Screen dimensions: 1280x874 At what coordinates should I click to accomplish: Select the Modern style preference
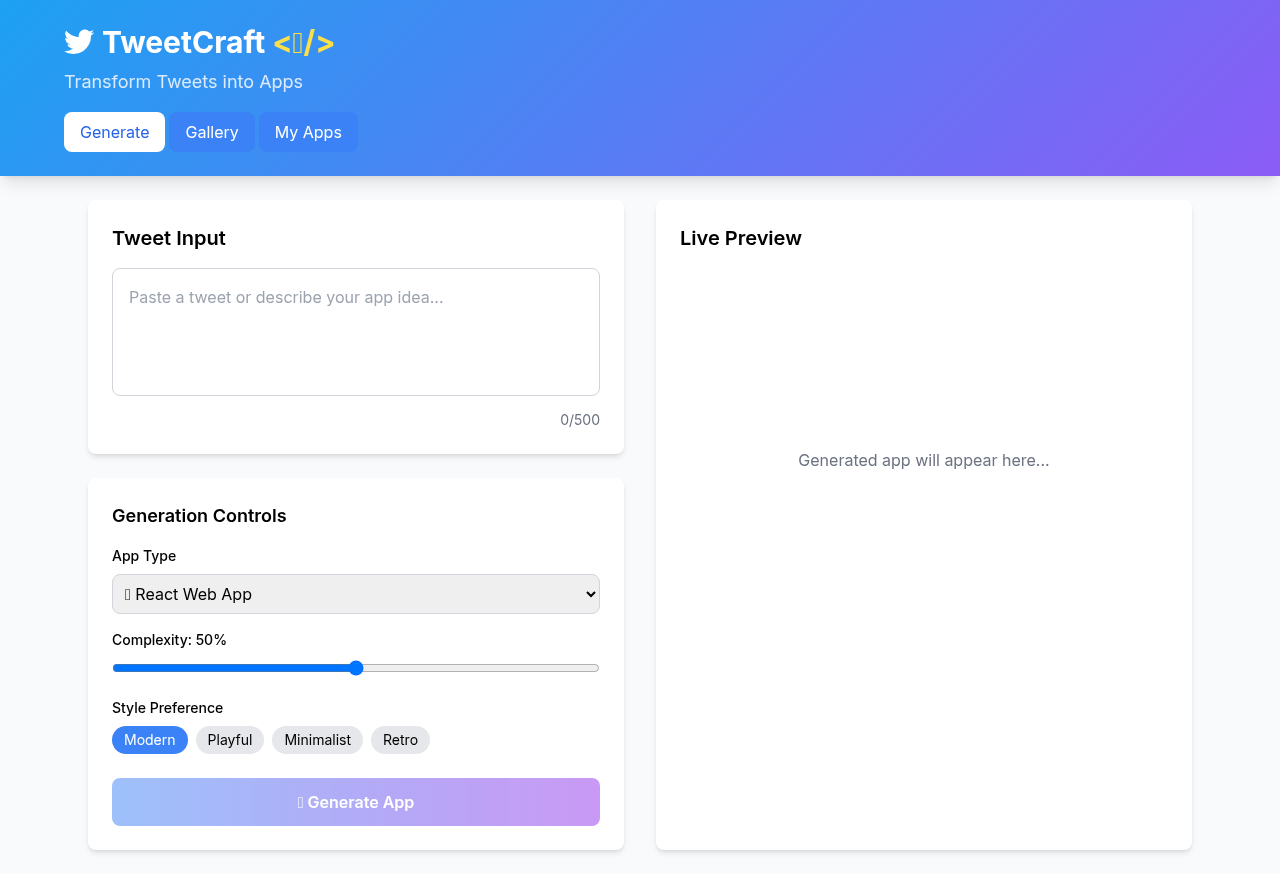[149, 740]
